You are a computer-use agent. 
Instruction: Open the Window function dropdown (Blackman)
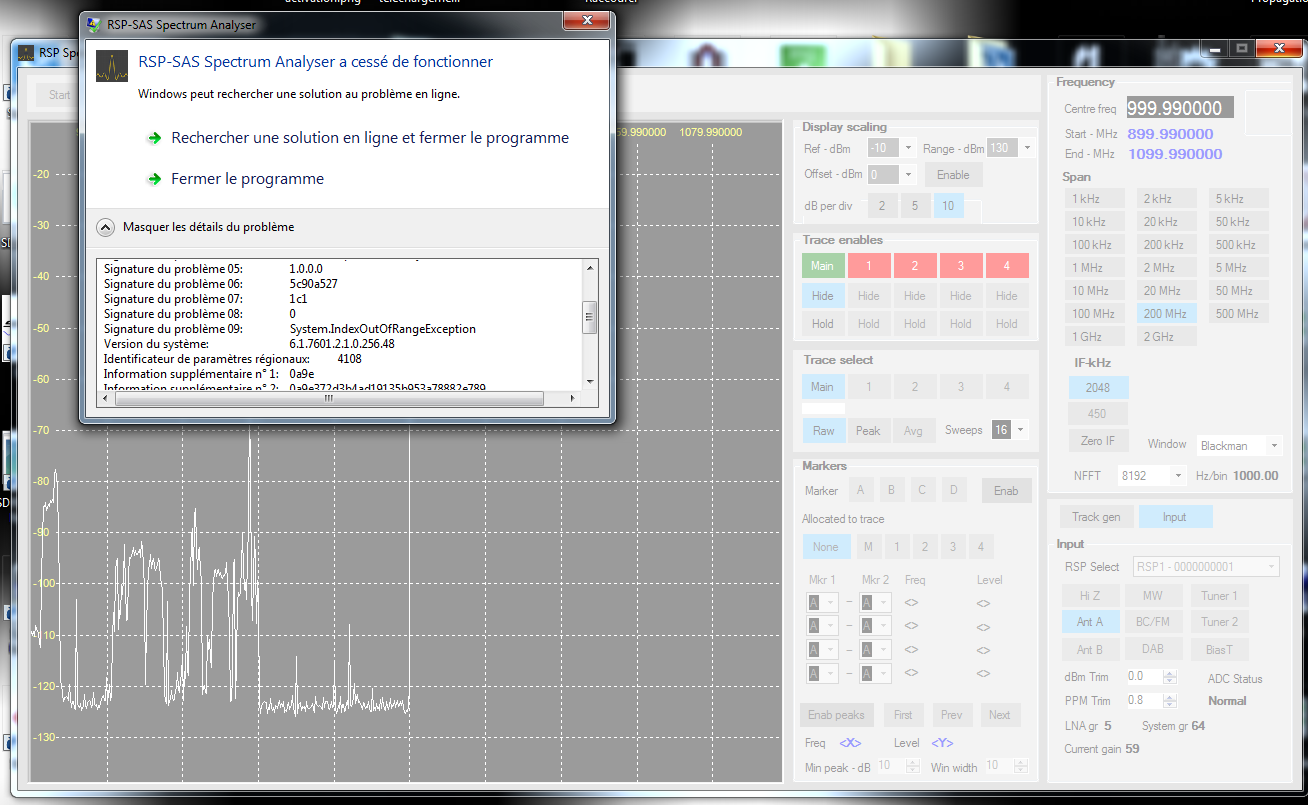coord(1239,445)
